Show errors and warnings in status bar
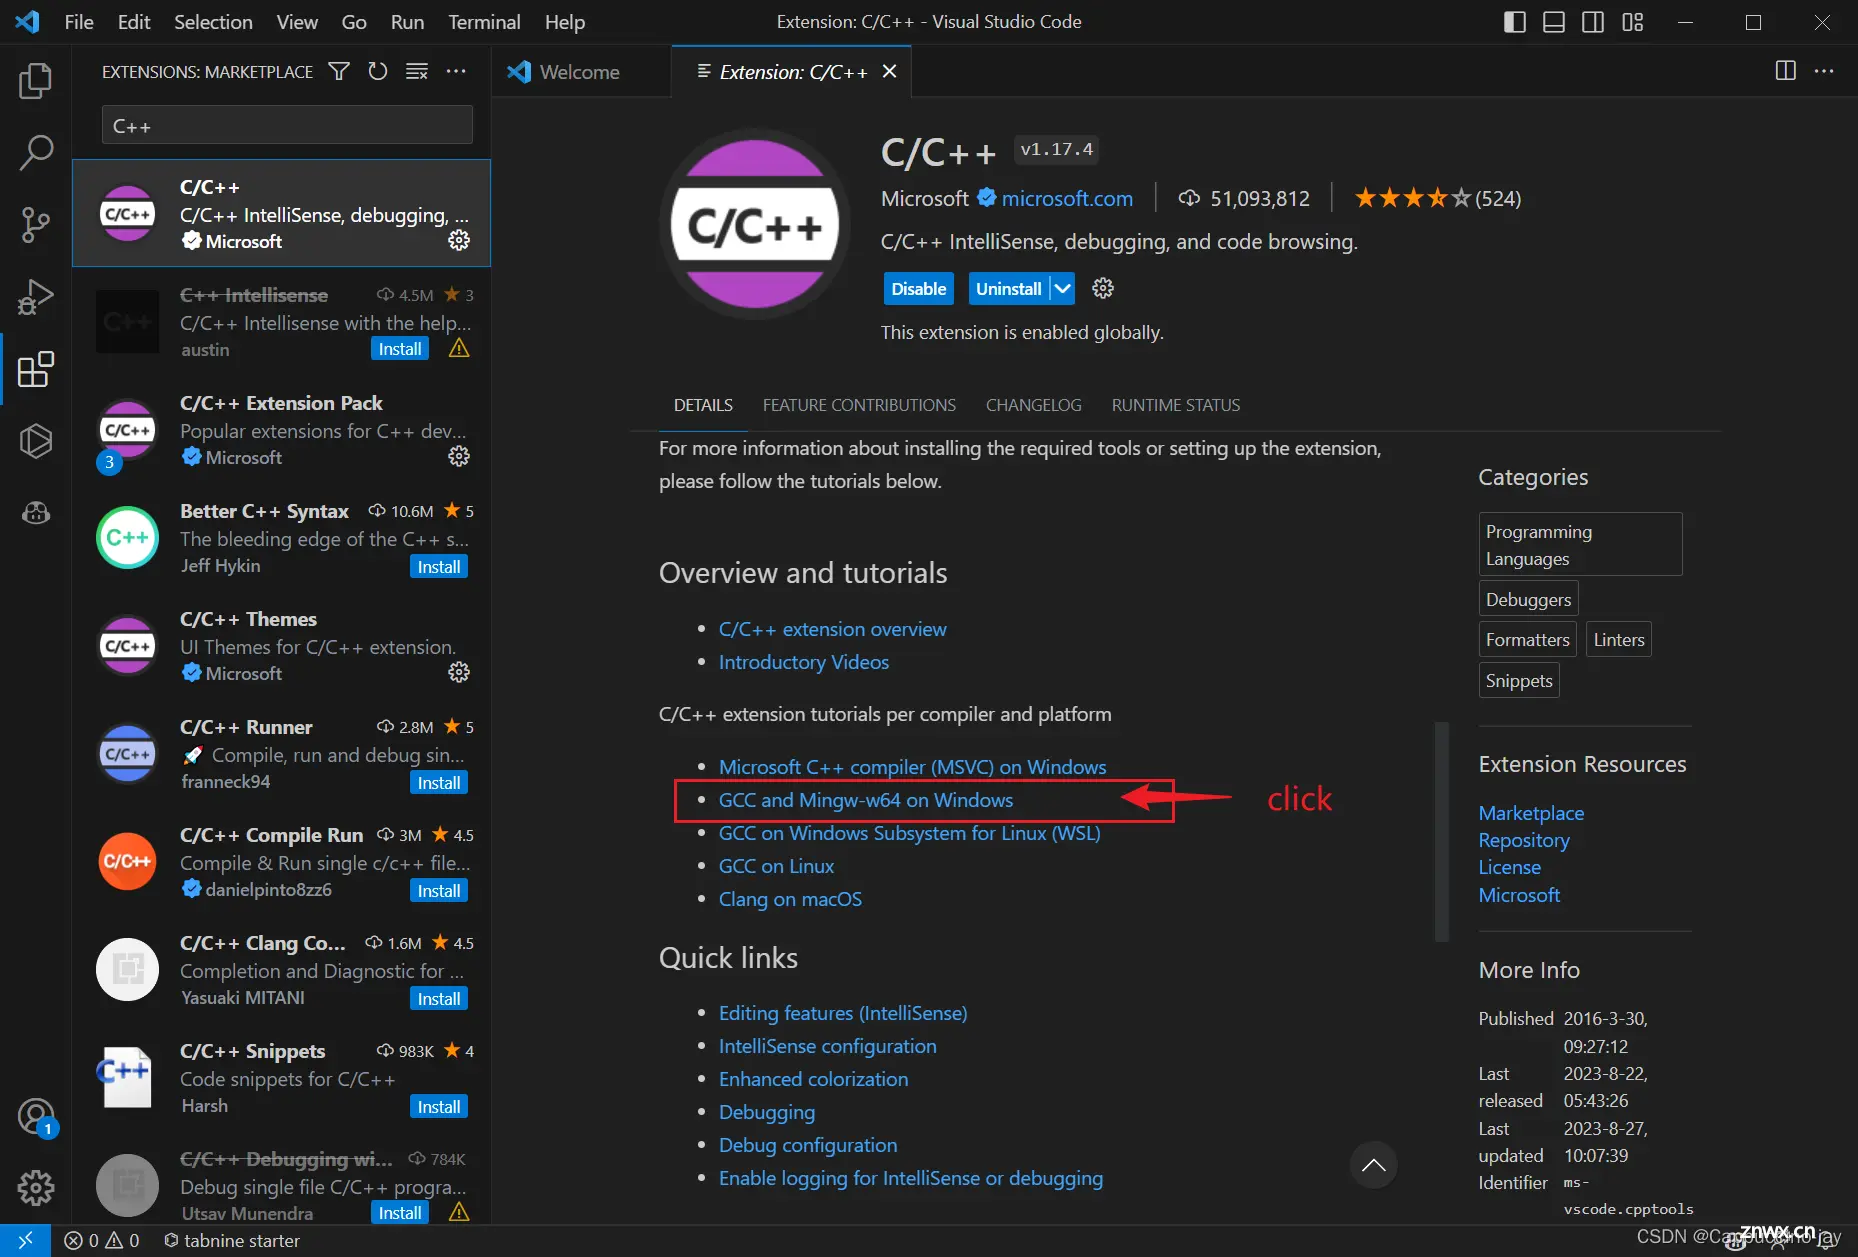The image size is (1858, 1257). click(x=102, y=1240)
